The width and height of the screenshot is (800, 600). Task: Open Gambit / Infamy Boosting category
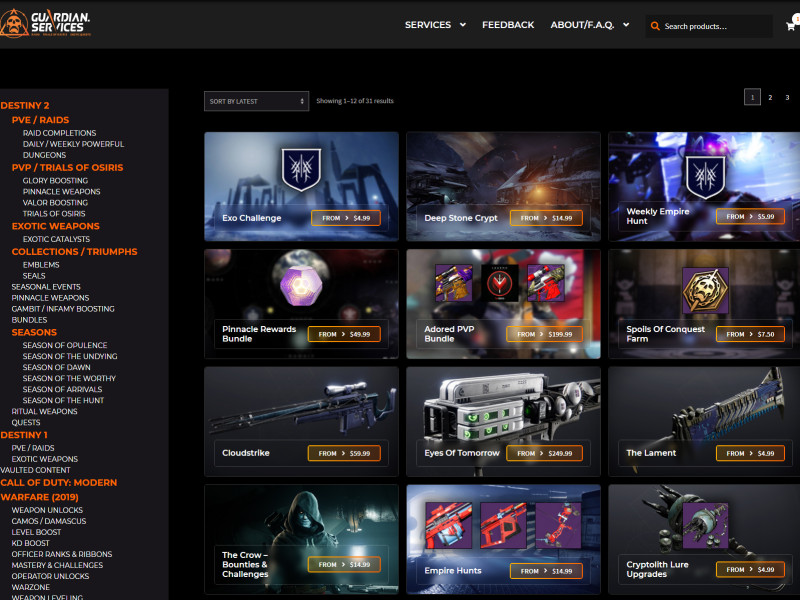pyautogui.click(x=63, y=309)
